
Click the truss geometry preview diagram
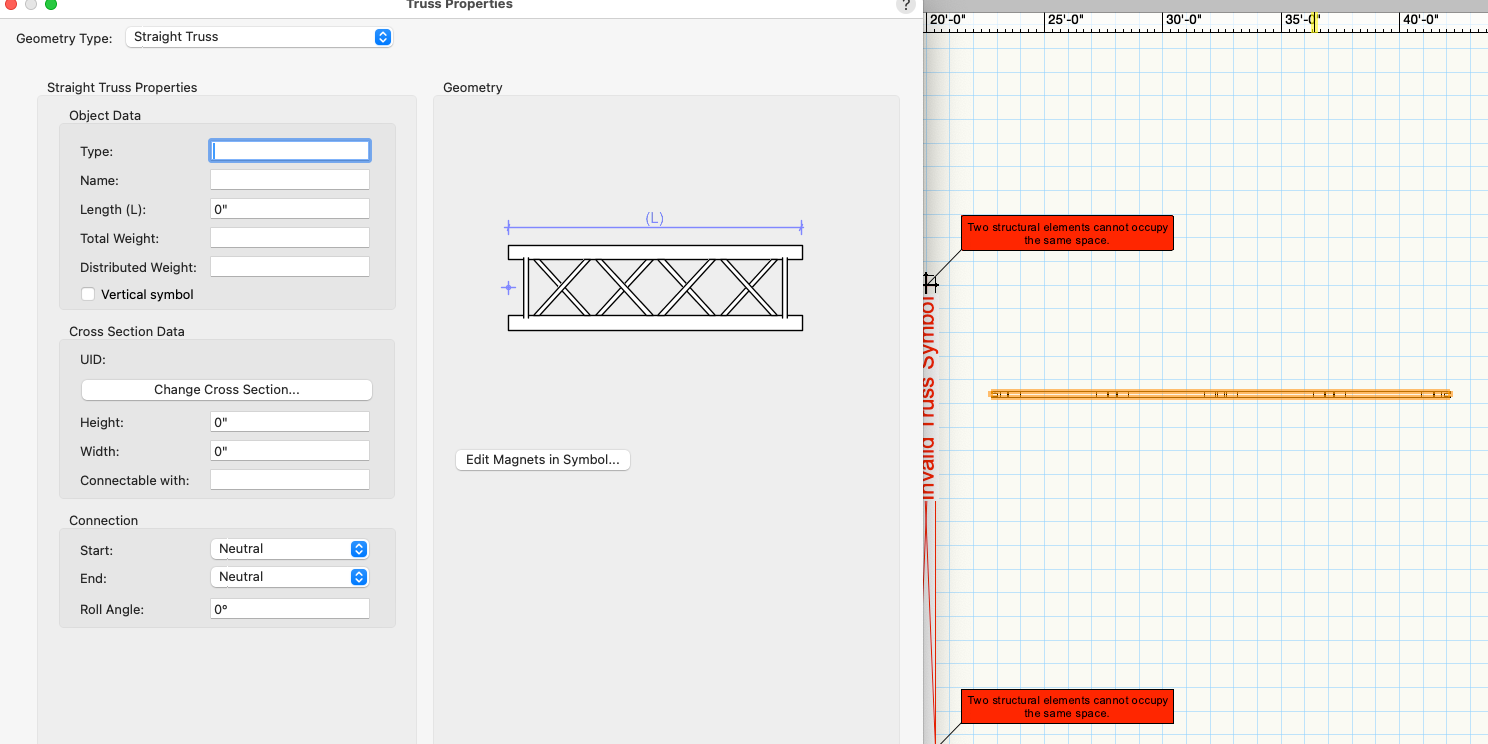(x=655, y=287)
